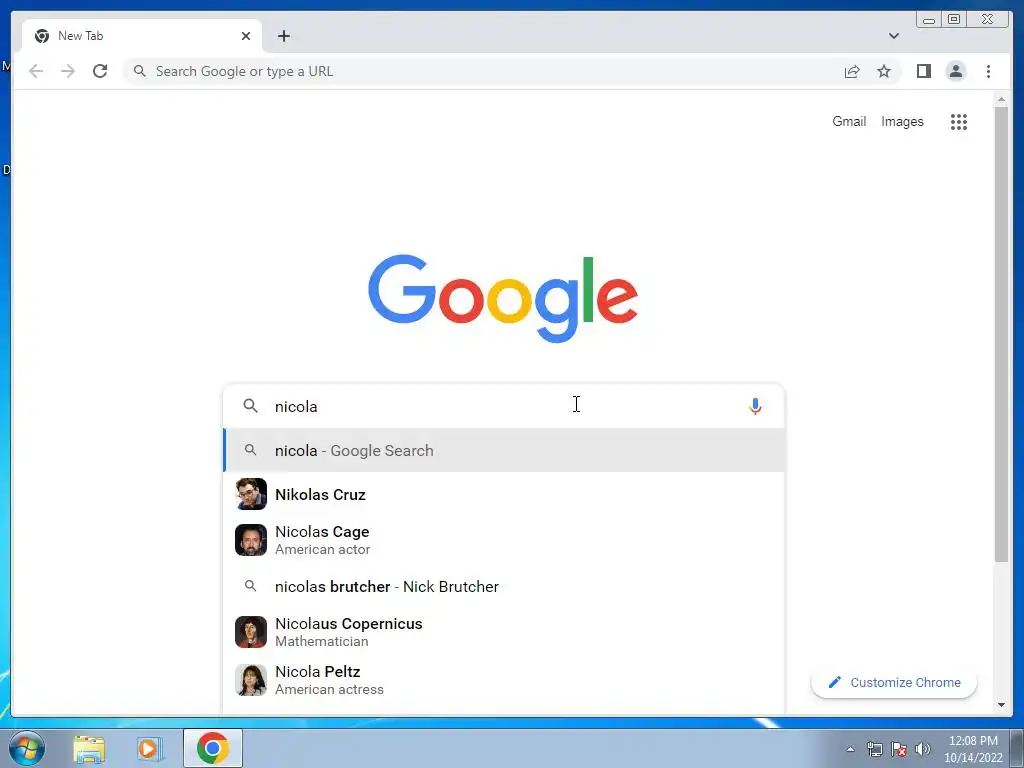Show hidden system tray icons
1024x768 pixels.
850,749
